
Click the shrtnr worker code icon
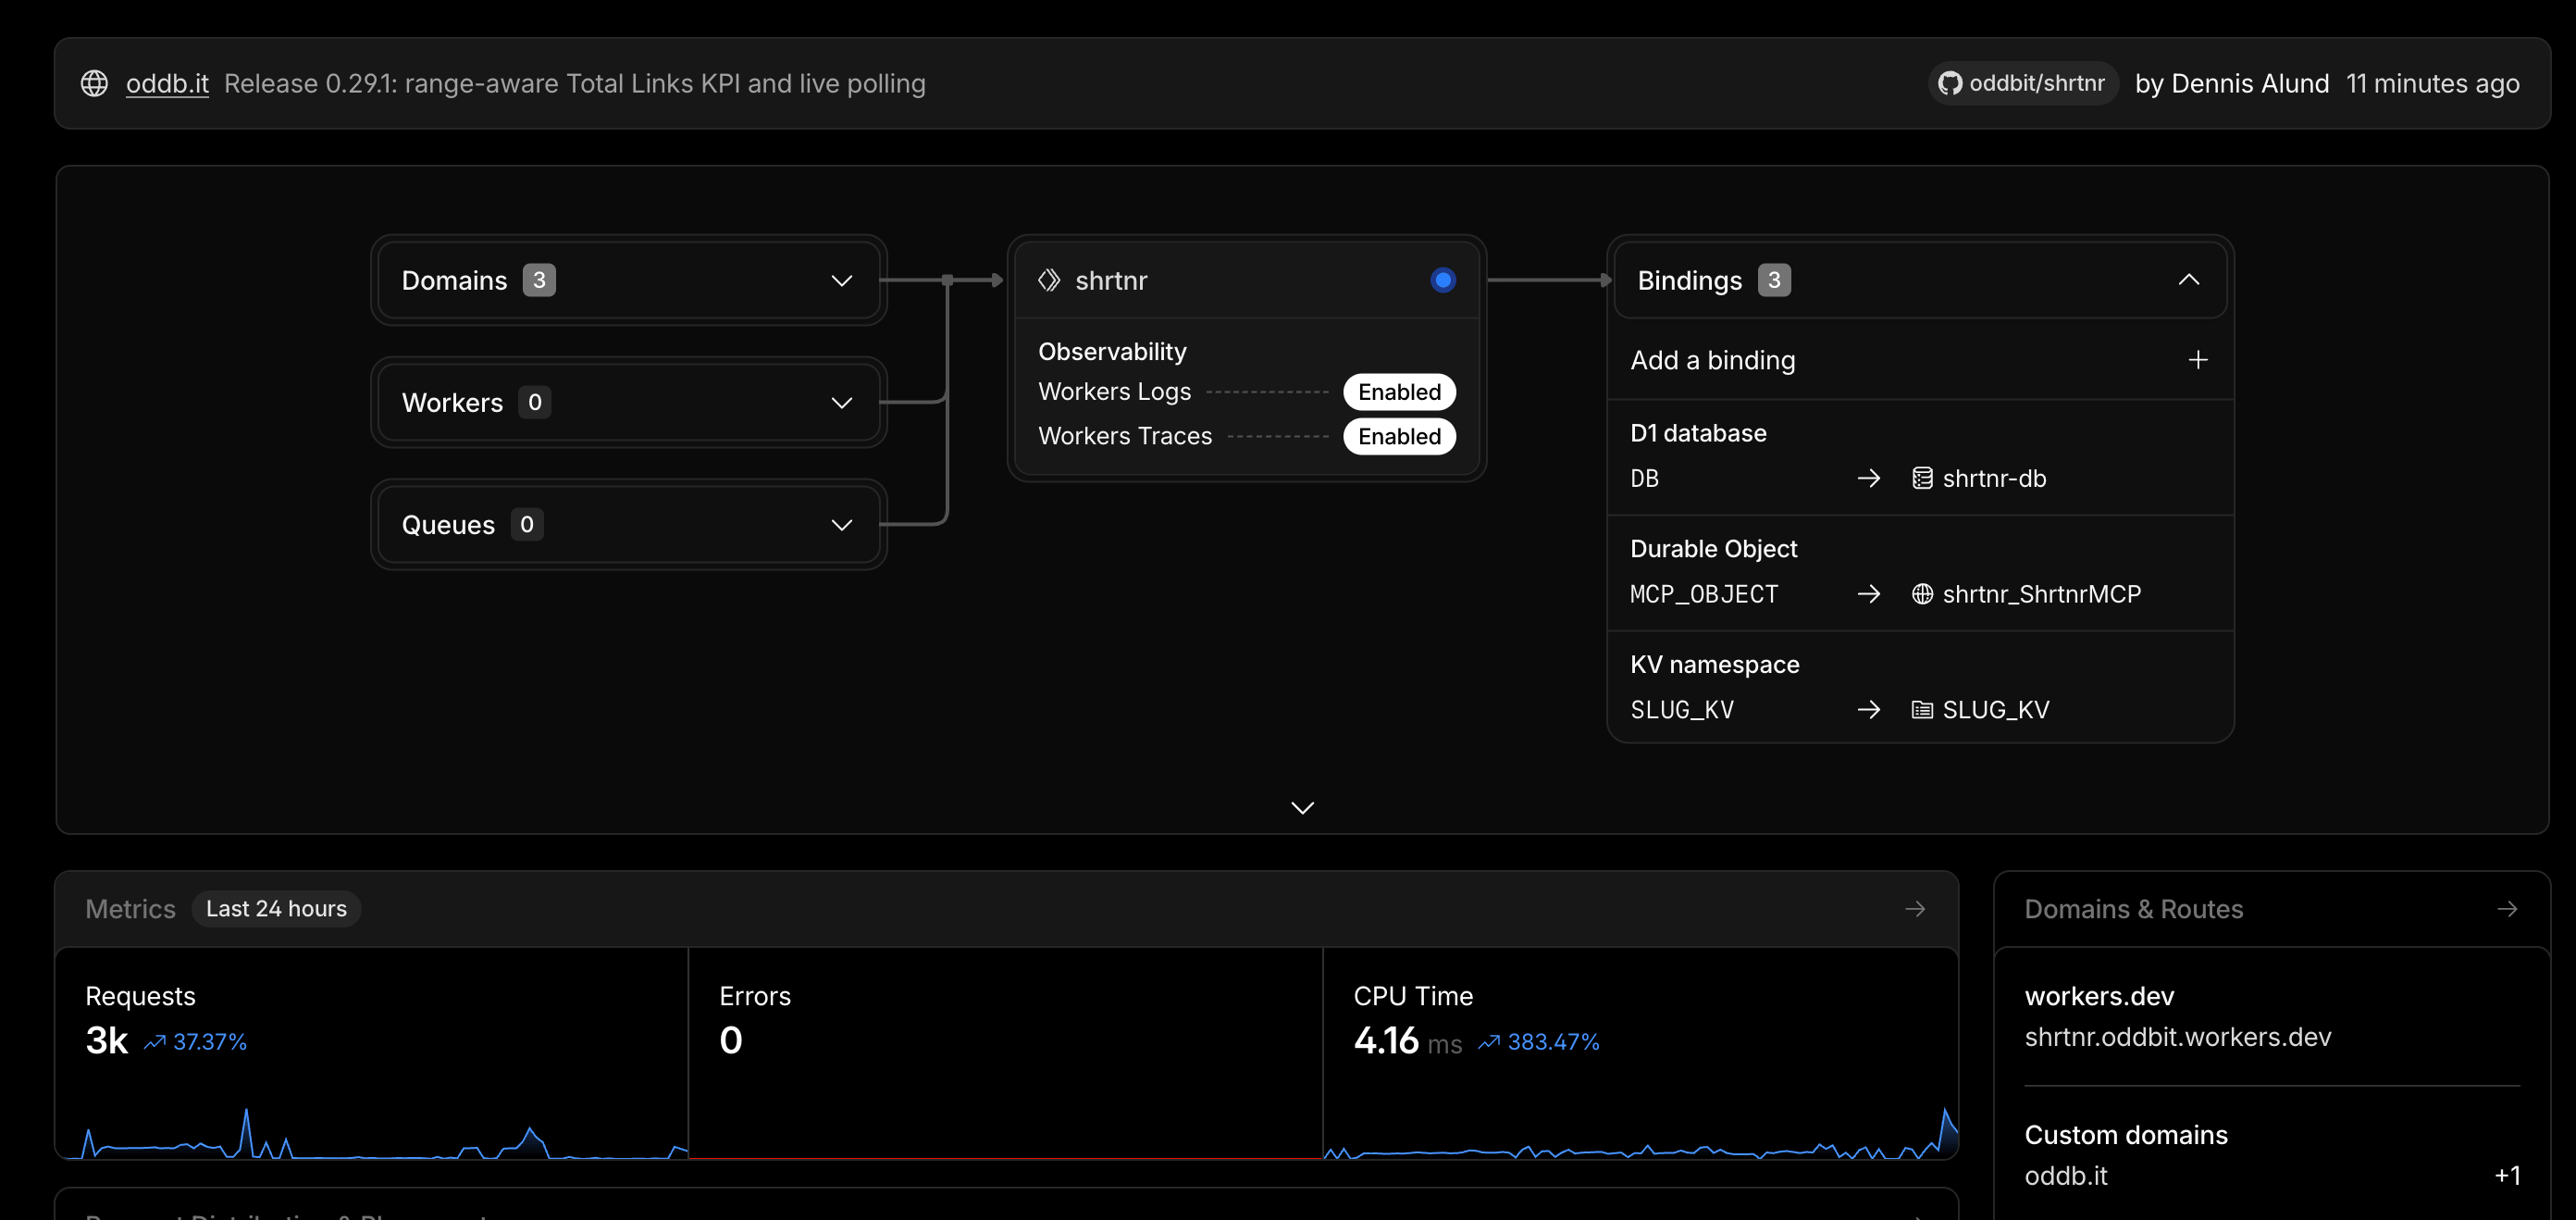[1049, 280]
